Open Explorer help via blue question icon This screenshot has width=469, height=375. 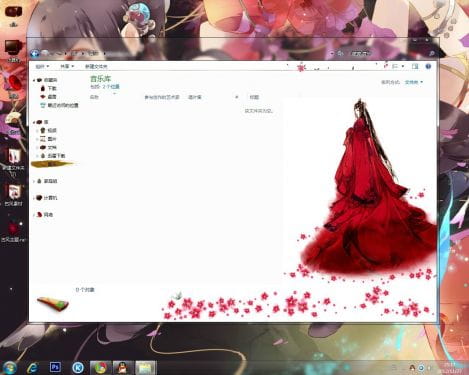428,66
